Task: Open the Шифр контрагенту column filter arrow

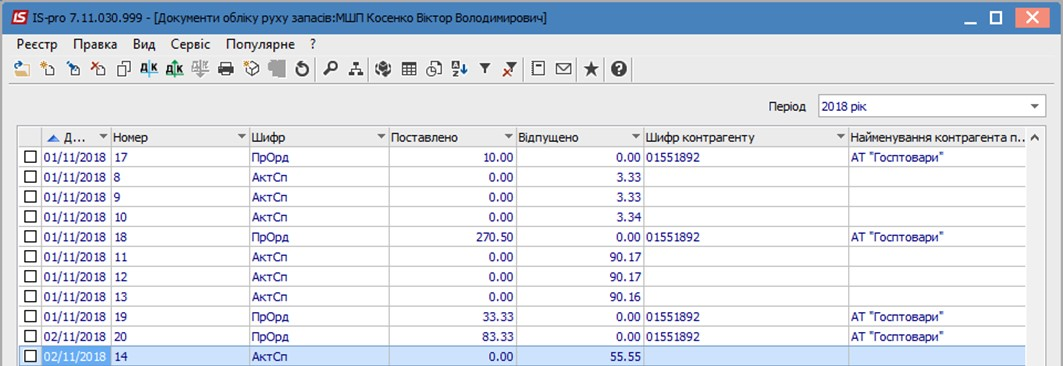Action: [841, 137]
